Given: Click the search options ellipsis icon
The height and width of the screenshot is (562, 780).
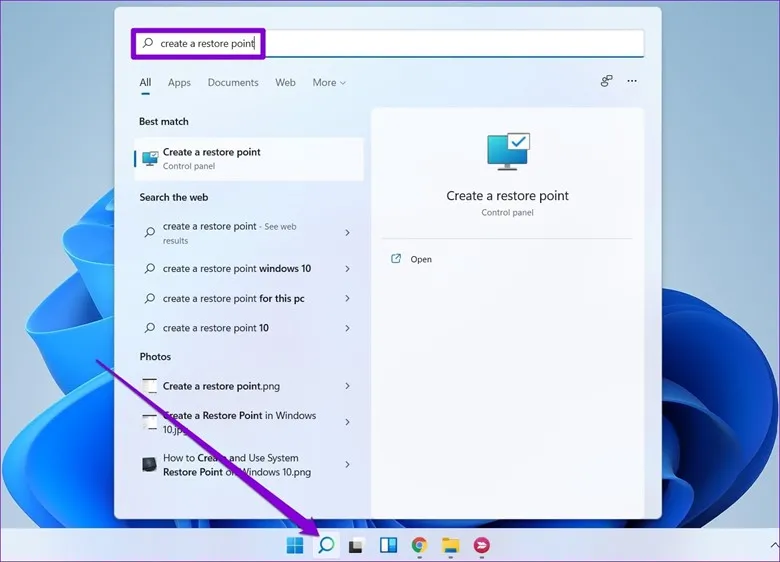Looking at the screenshot, I should [631, 82].
